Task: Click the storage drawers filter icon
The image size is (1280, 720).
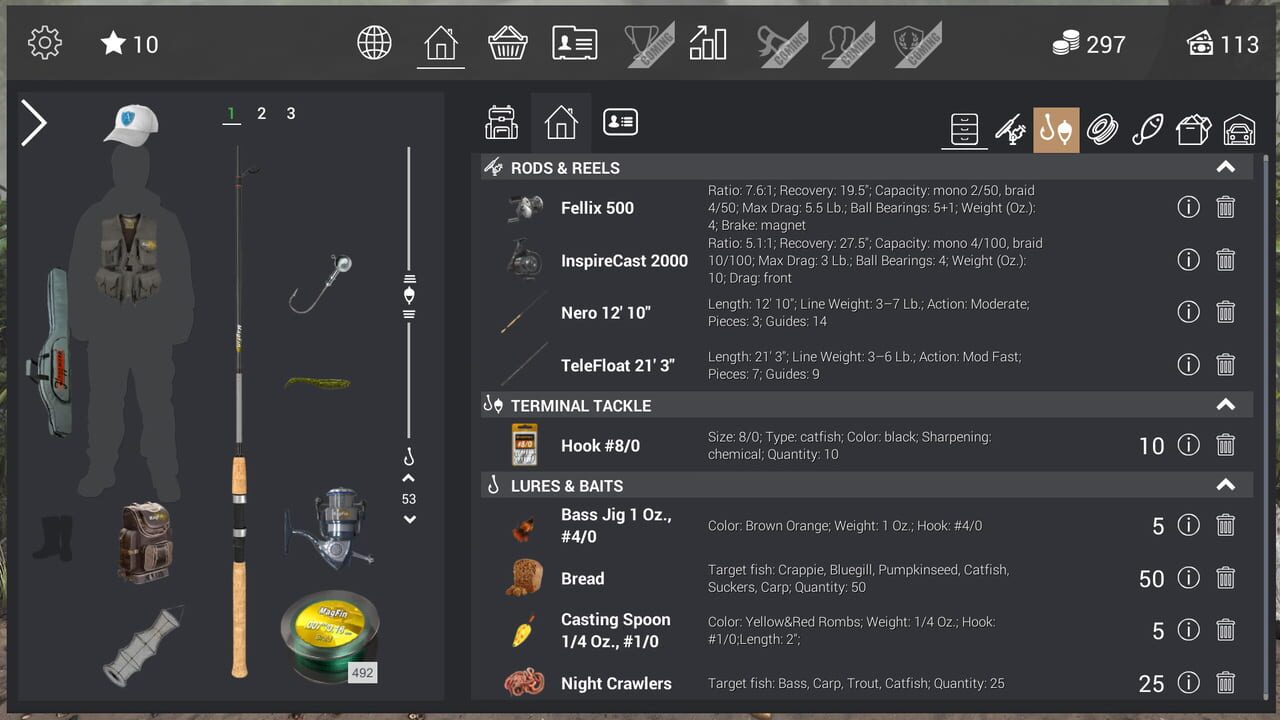Action: coord(964,130)
